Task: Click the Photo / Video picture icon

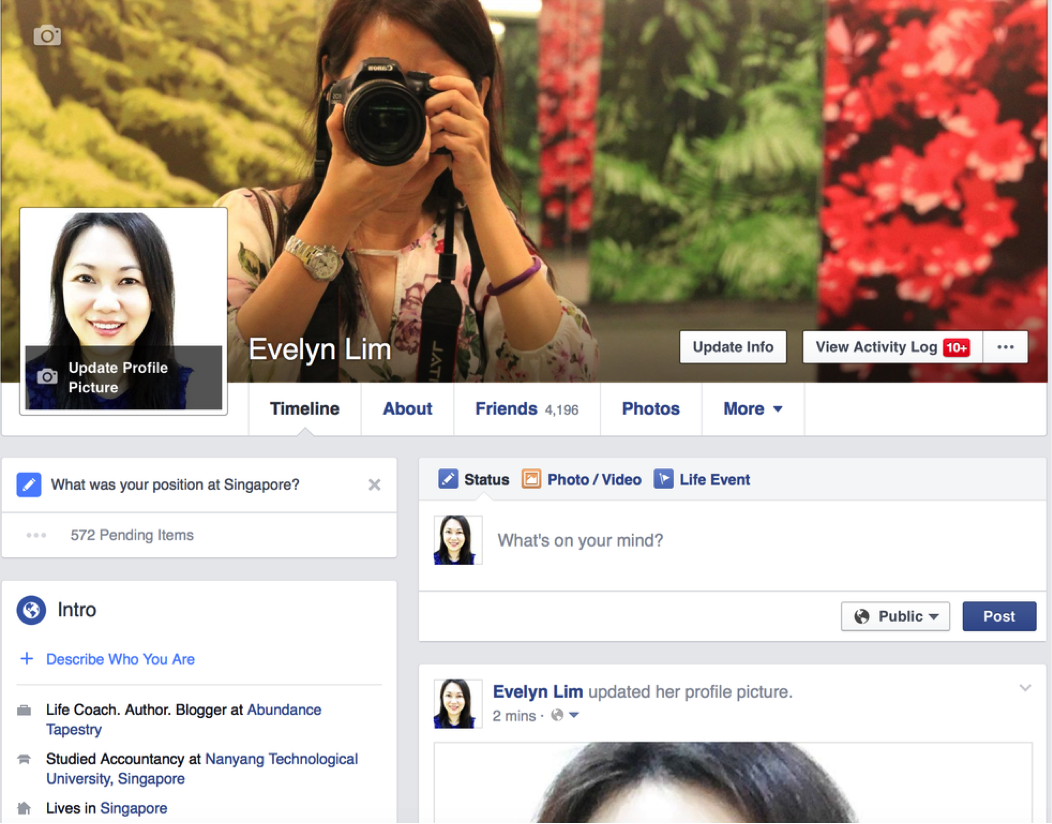Action: coord(531,479)
